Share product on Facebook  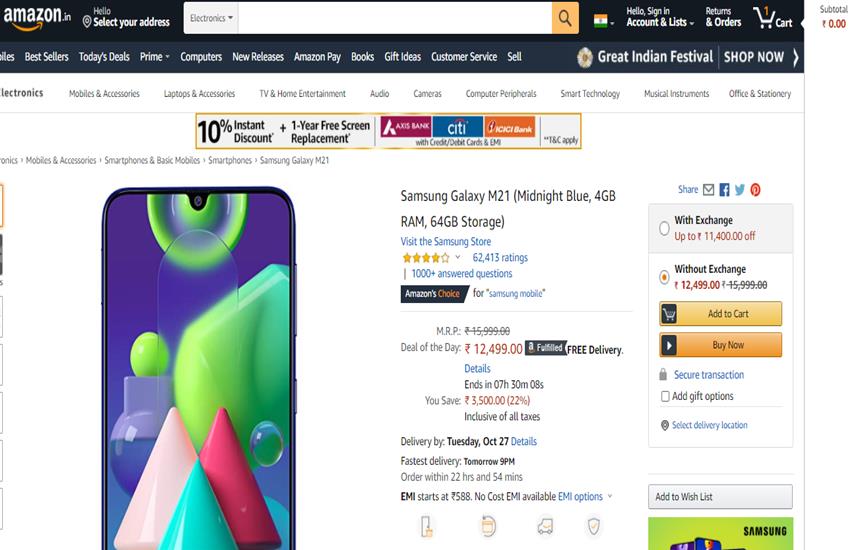(724, 189)
